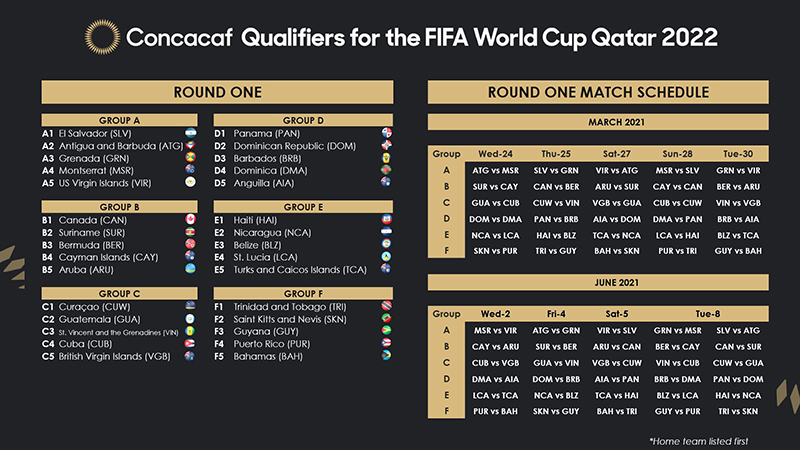
Task: Click the Suriname flag icon
Action: [x=189, y=231]
